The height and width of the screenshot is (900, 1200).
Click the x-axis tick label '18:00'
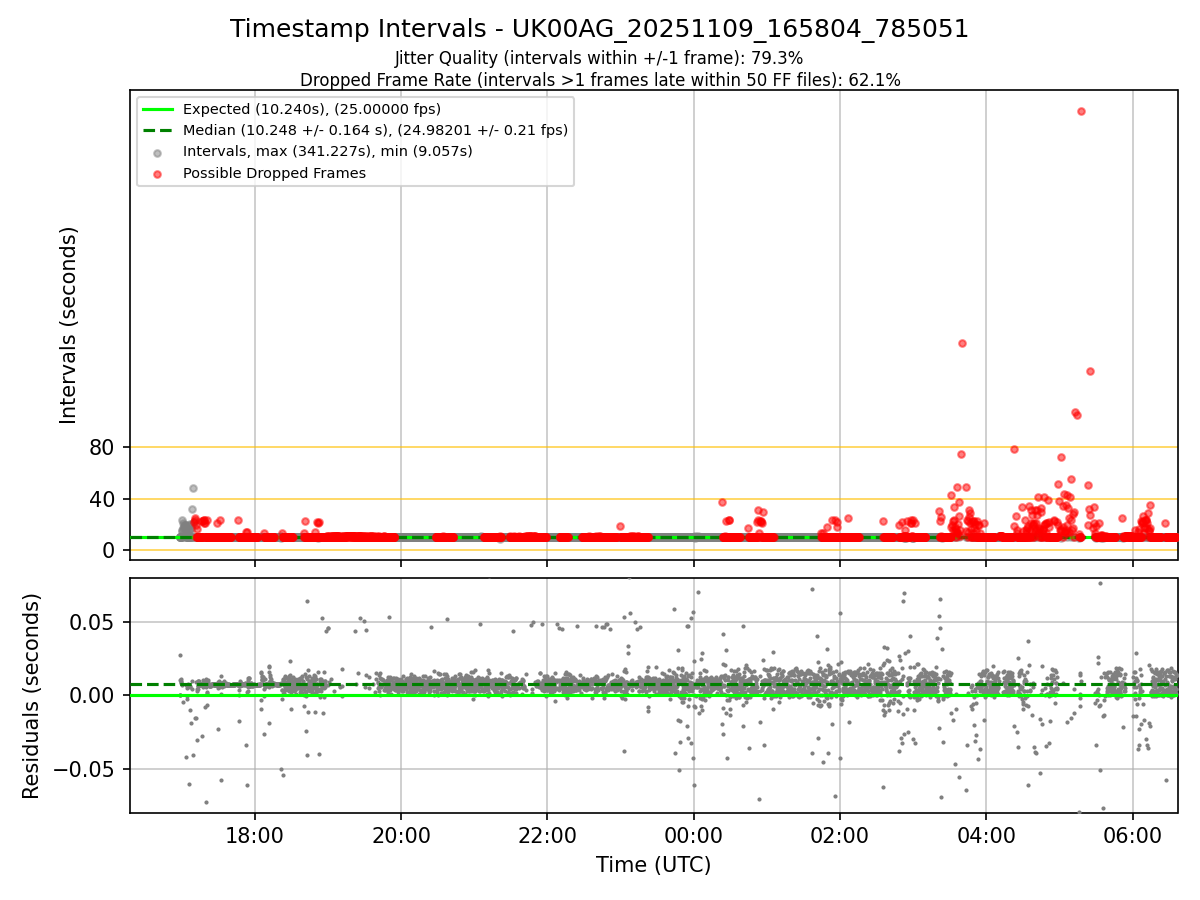[255, 834]
